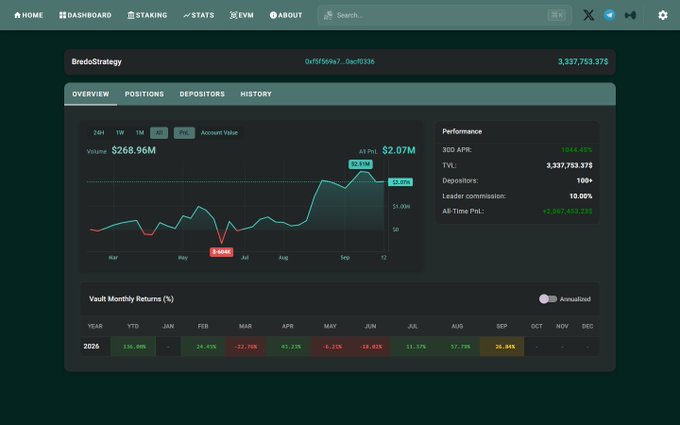
Task: Switch to the Positions tab
Action: click(x=144, y=94)
